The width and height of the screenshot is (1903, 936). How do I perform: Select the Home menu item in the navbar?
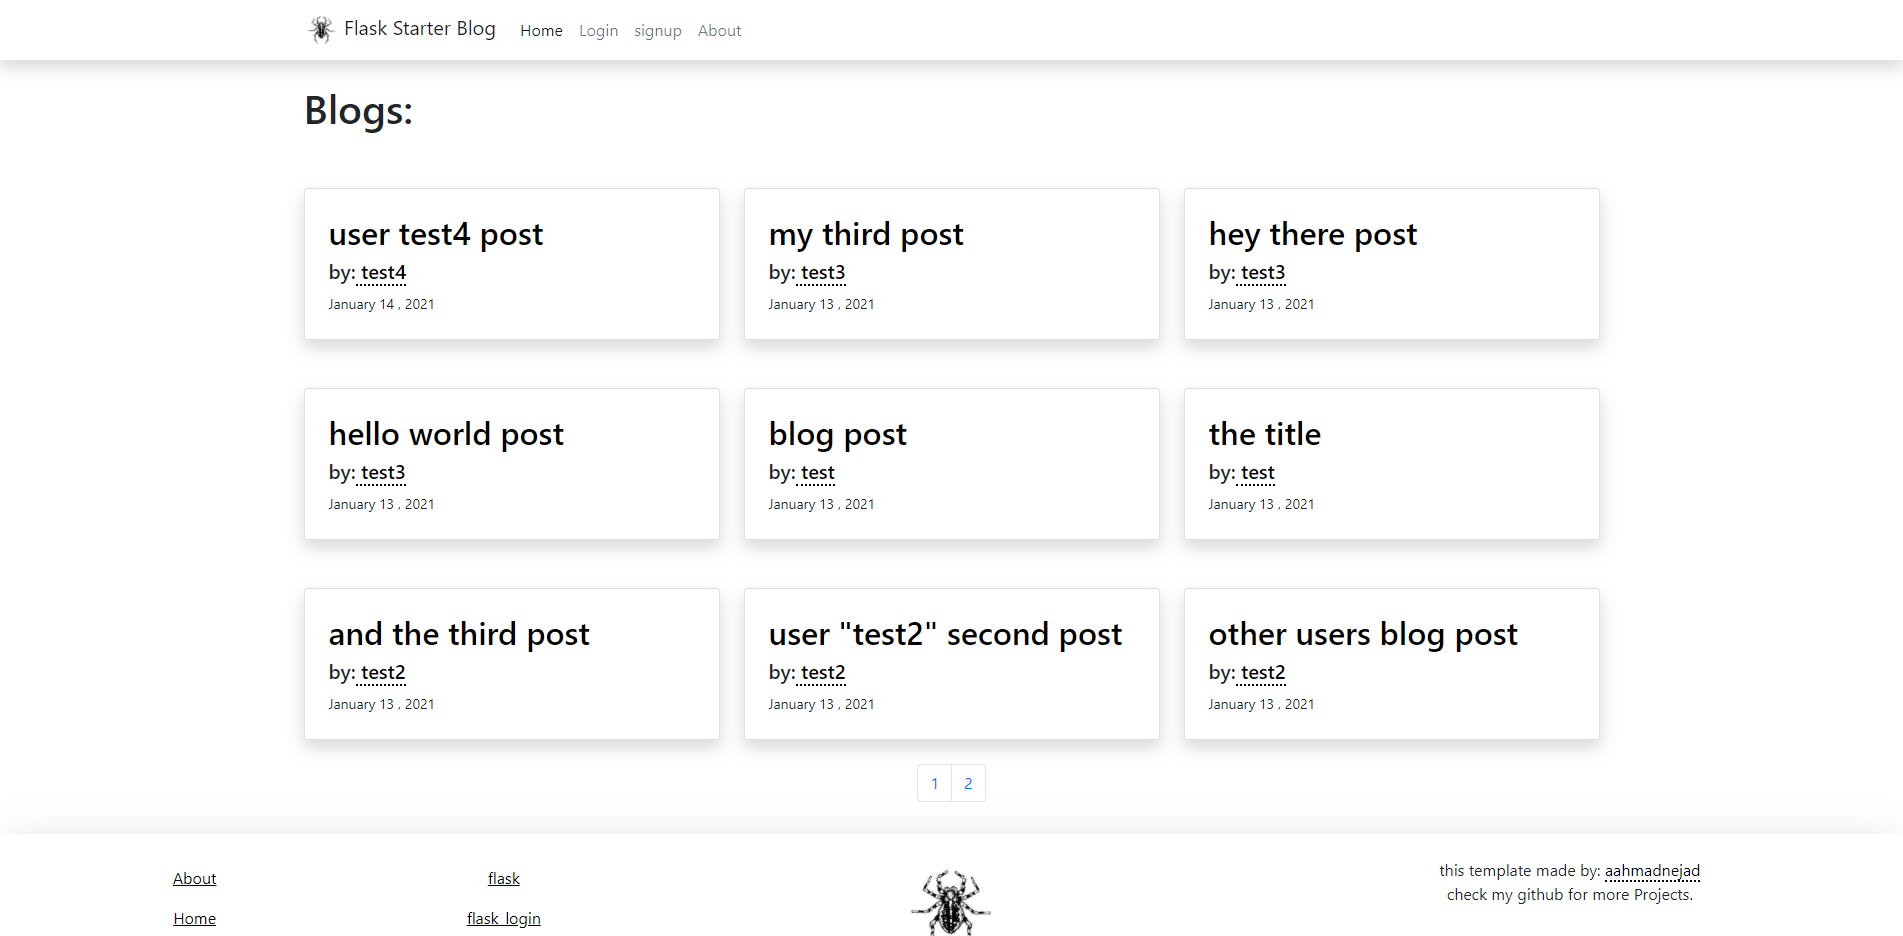[x=541, y=30]
